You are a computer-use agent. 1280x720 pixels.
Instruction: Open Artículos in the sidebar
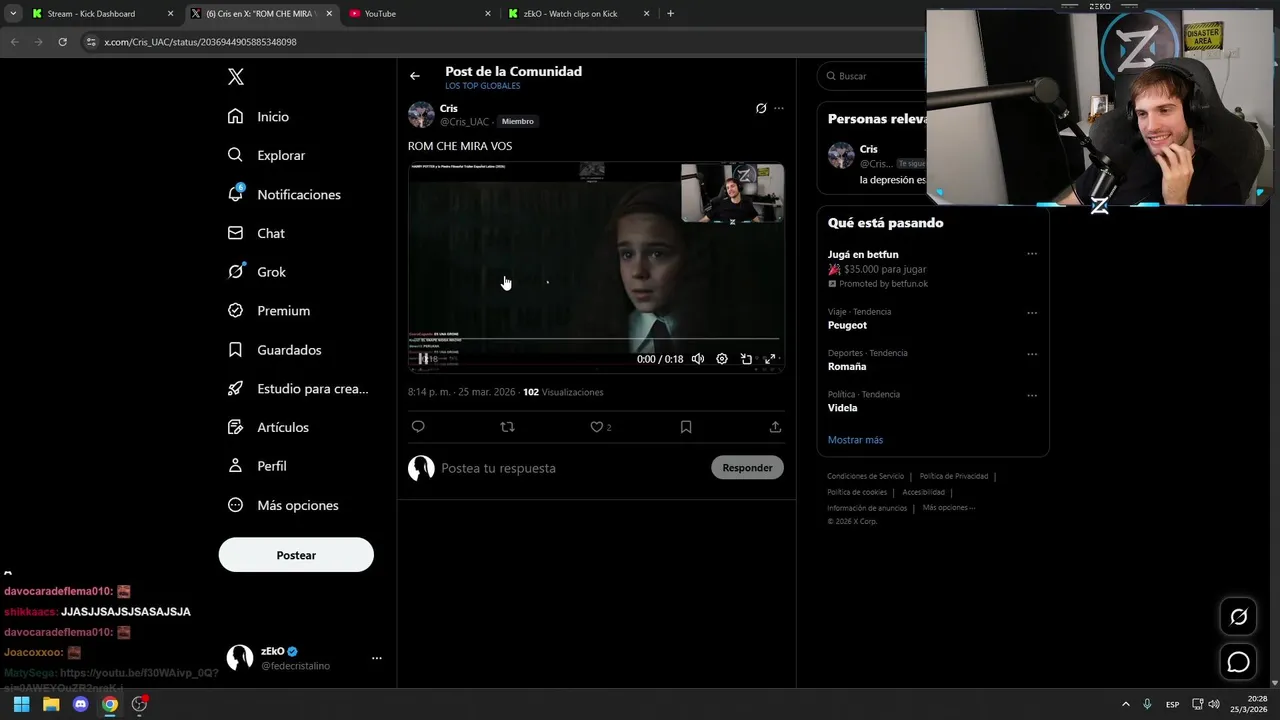pos(268,427)
